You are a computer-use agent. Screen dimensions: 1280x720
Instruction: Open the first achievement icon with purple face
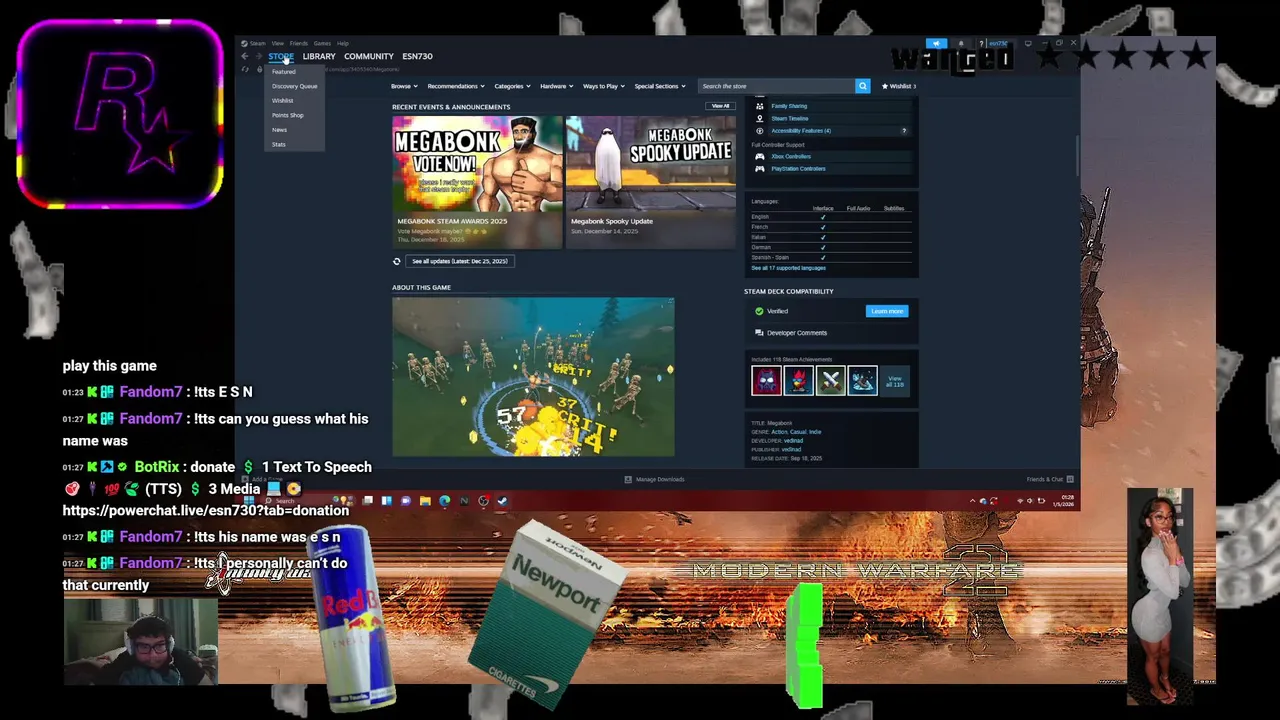coord(766,380)
